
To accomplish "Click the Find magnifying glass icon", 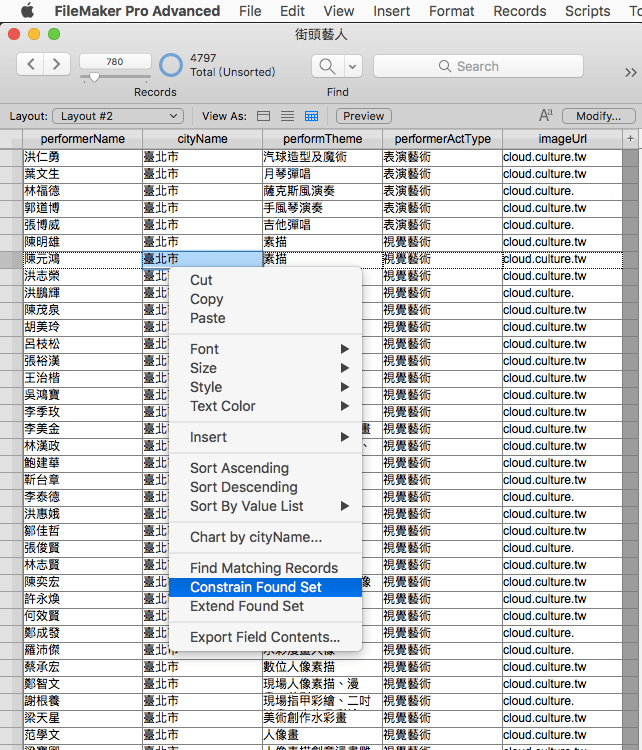I will click(x=326, y=66).
